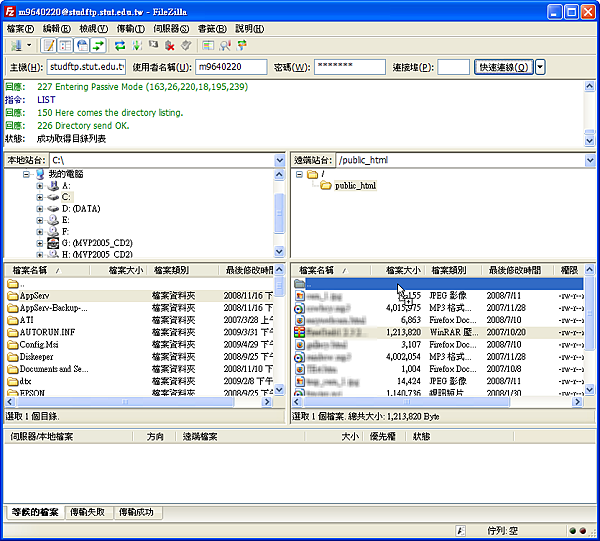Viewport: 600px width, 541px height.
Task: Click the Firefox document icon of 6,863 file
Action: tap(299, 320)
